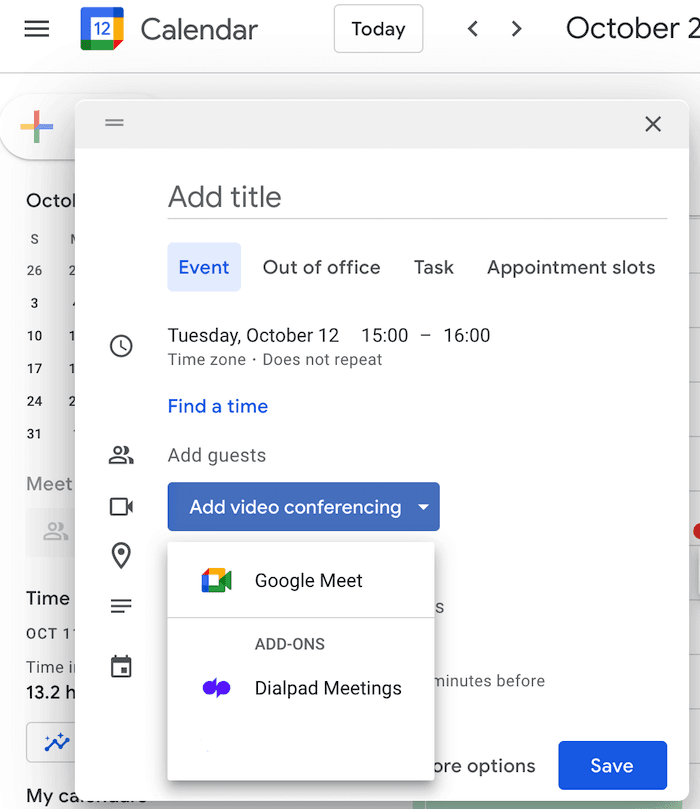Open the main hamburger menu

(37, 29)
